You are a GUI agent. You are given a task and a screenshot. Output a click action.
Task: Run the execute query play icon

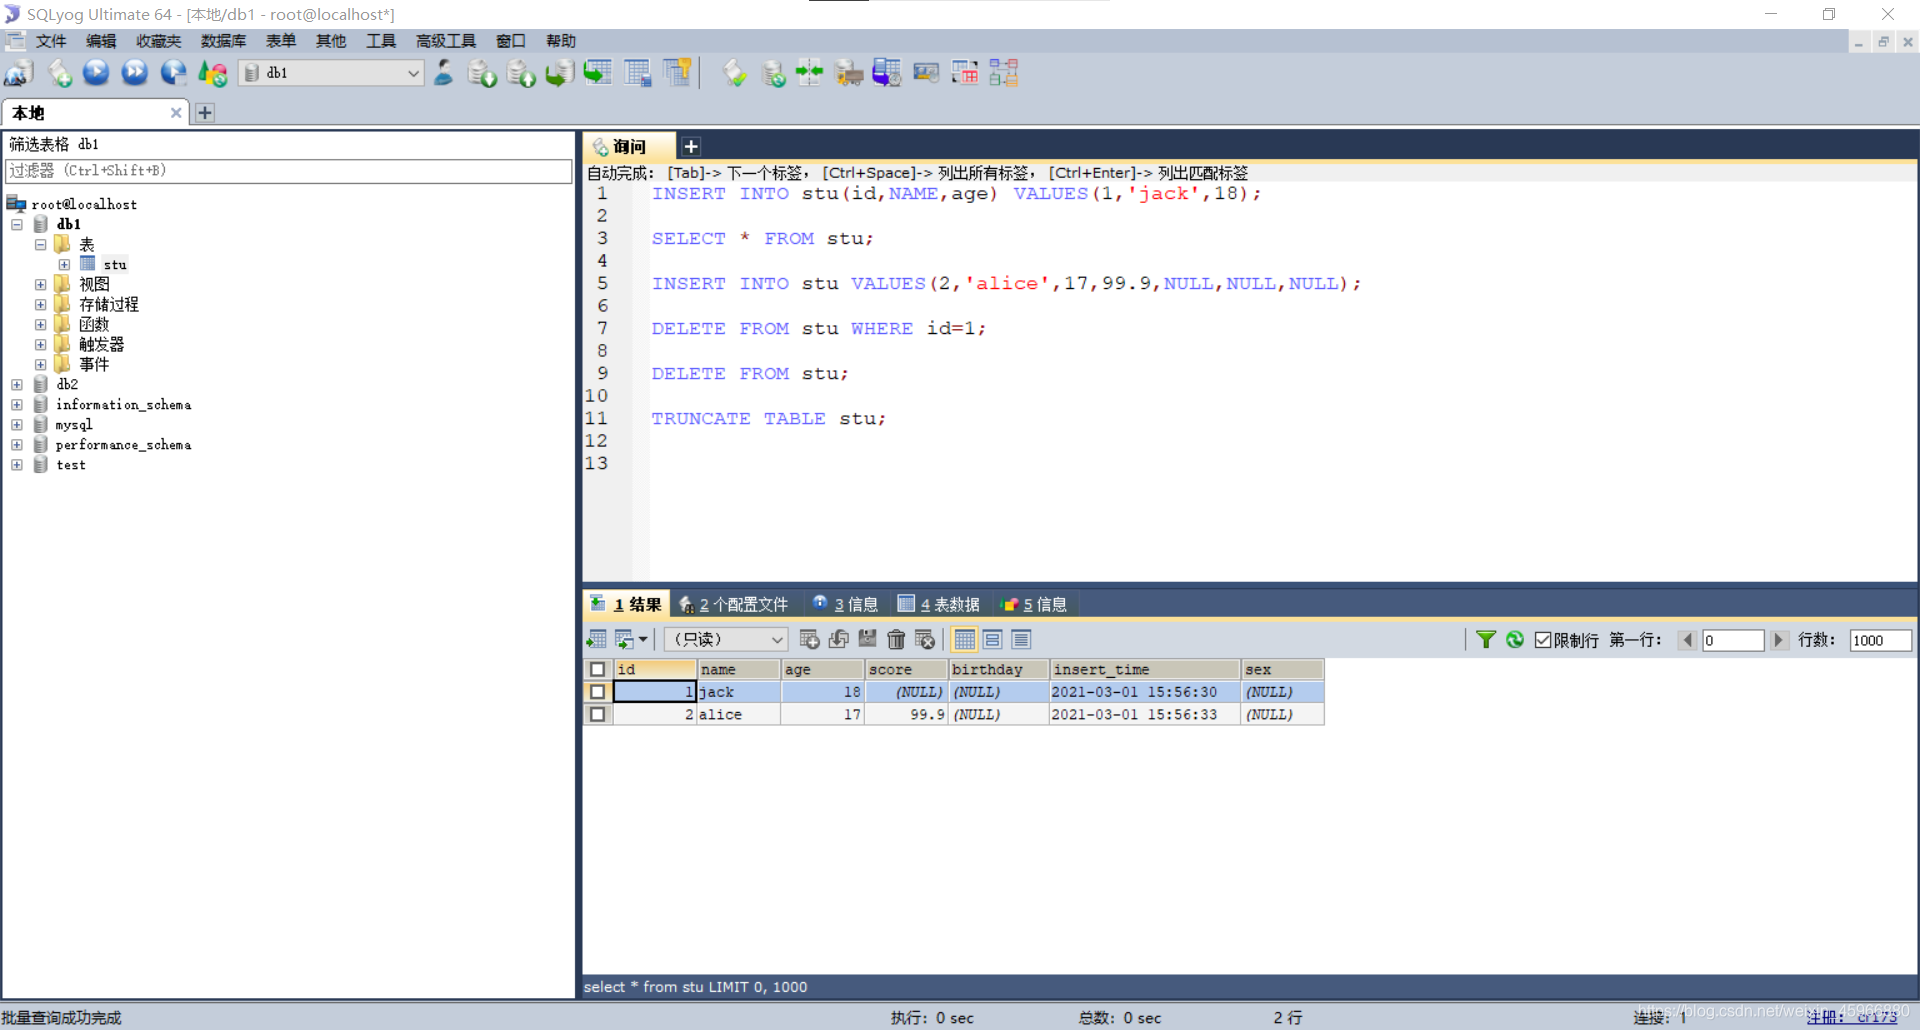[96, 73]
